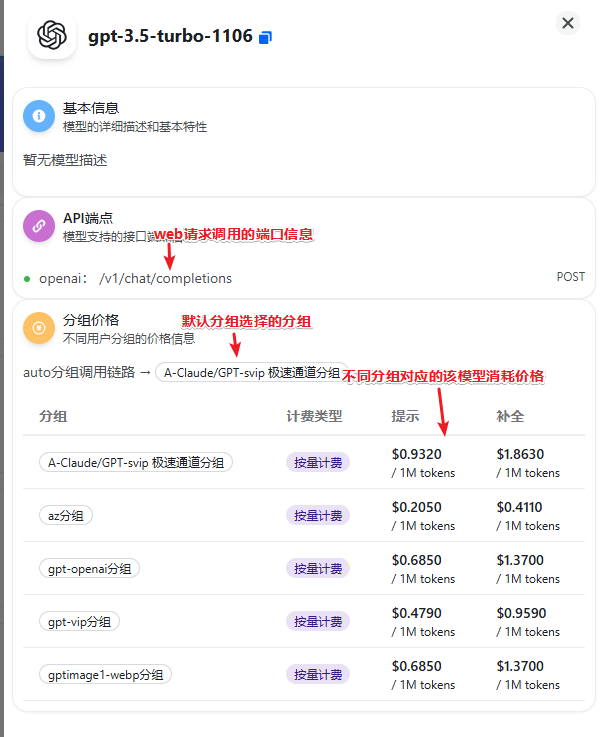Click the API endpoint purple link icon
Screen dimensions: 604x737
click(39, 226)
